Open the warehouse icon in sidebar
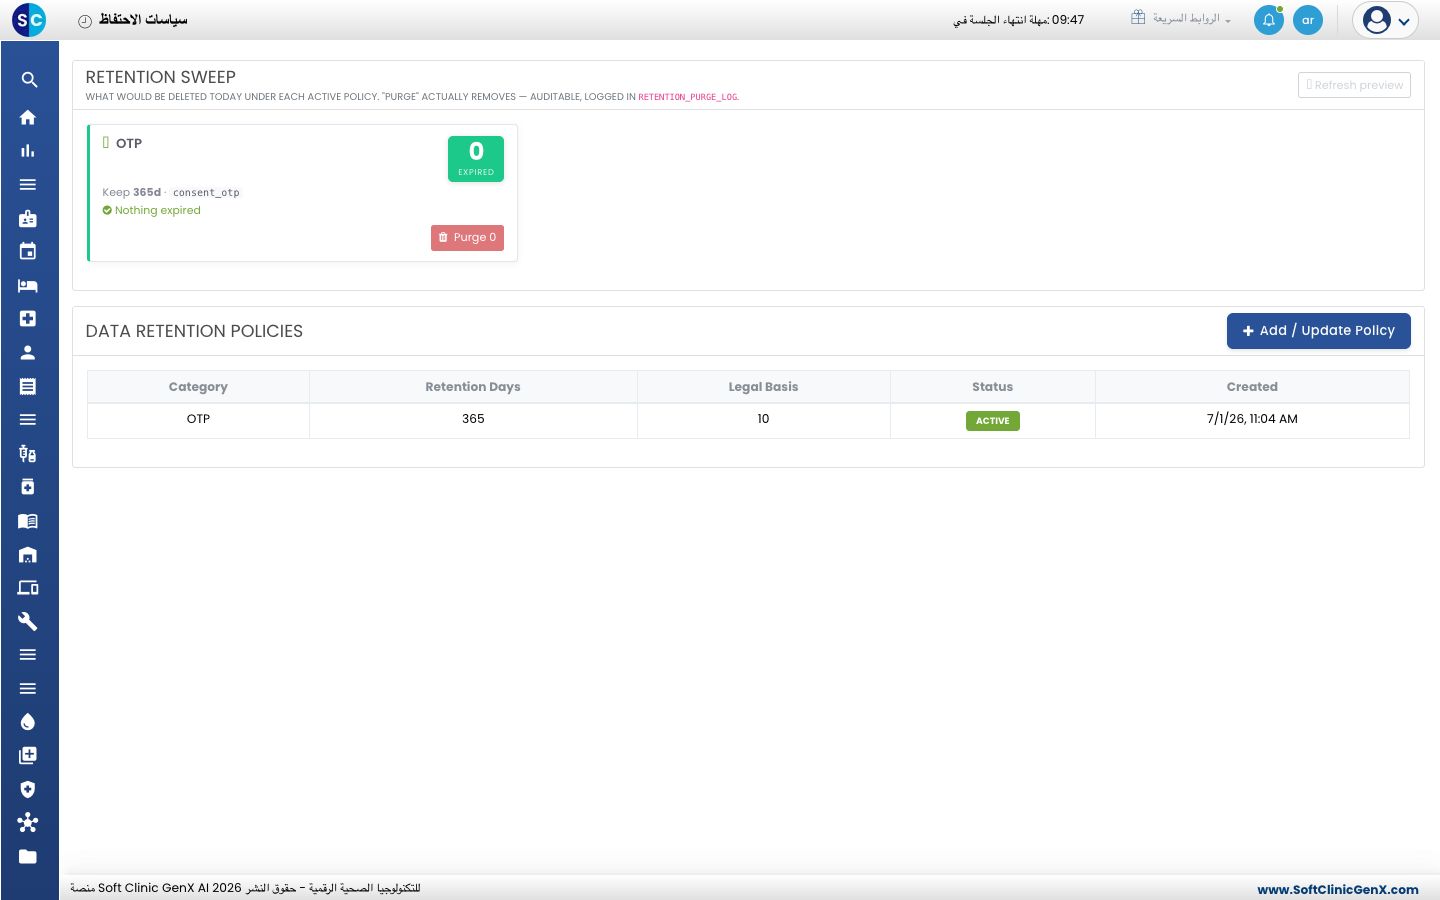The width and height of the screenshot is (1440, 900). click(x=28, y=554)
